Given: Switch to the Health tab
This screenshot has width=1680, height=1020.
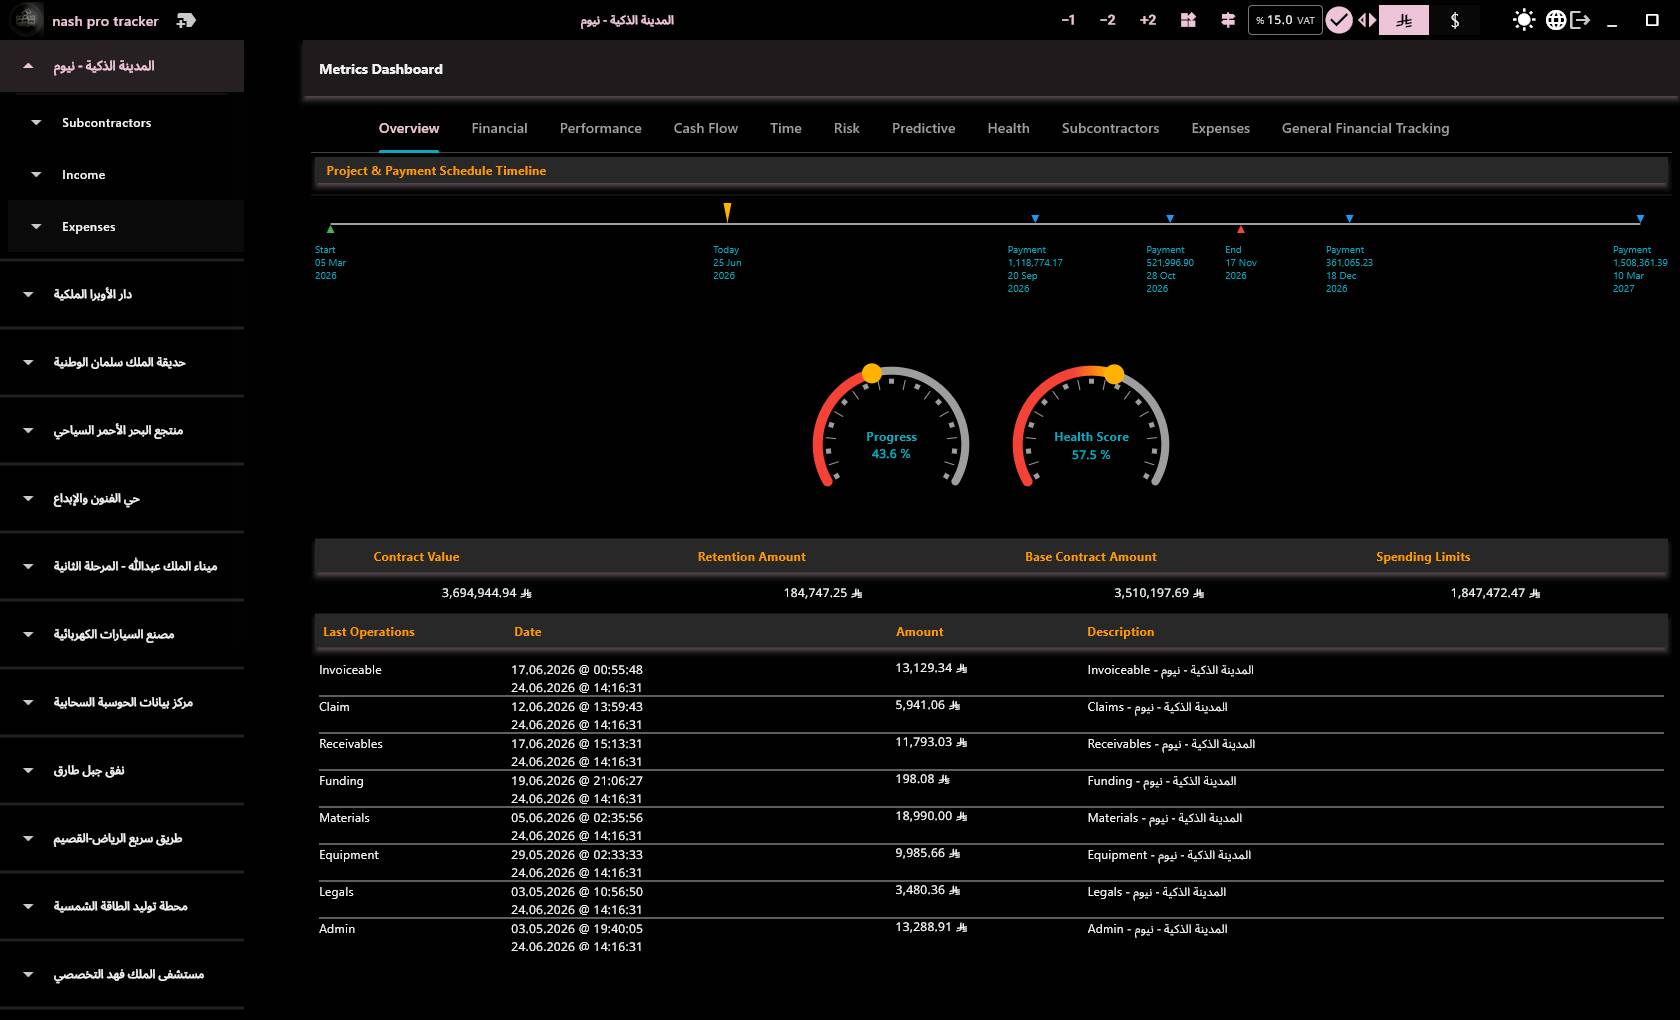Looking at the screenshot, I should pyautogui.click(x=1009, y=128).
